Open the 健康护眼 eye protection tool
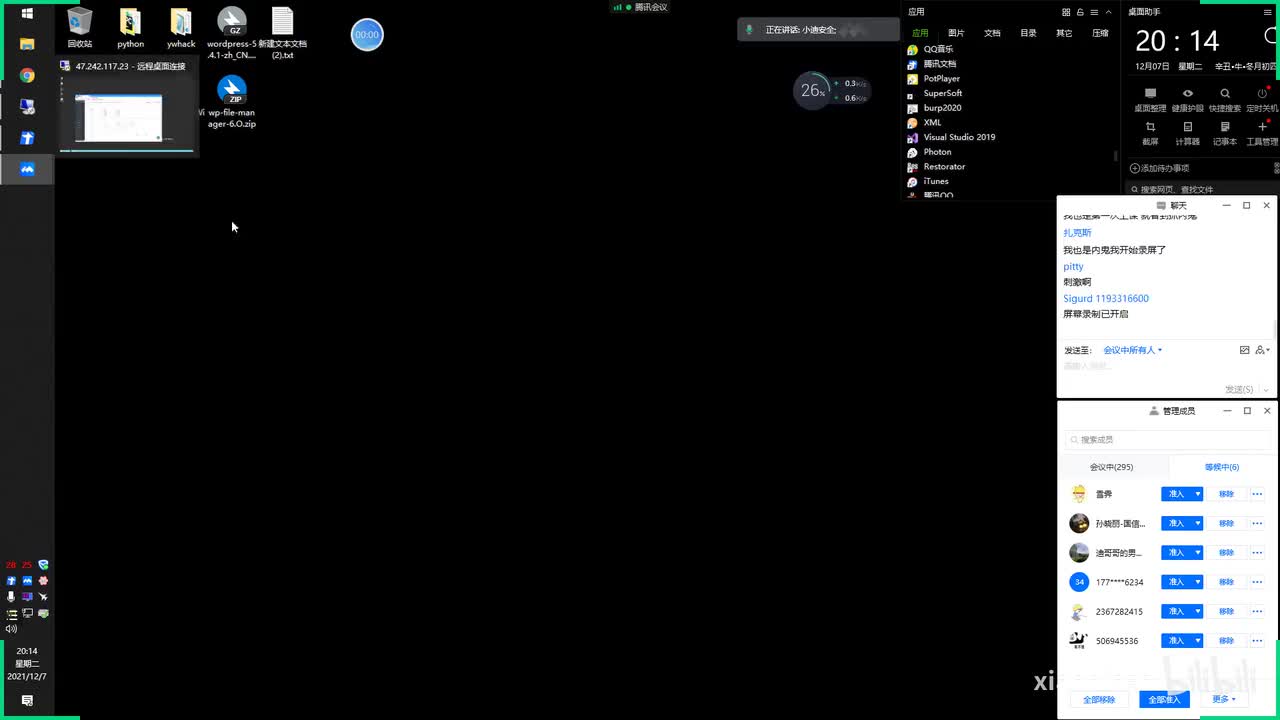The width and height of the screenshot is (1280, 720). click(x=1187, y=100)
